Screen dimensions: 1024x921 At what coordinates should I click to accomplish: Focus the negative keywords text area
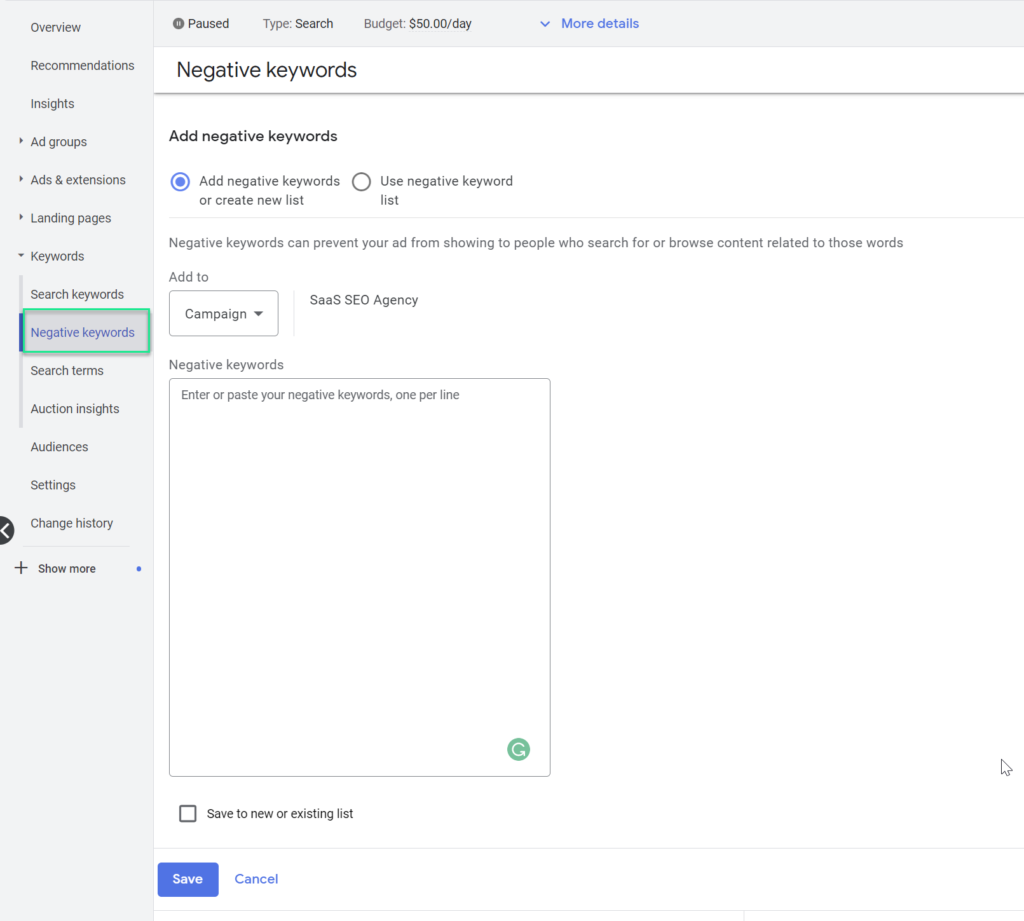360,577
